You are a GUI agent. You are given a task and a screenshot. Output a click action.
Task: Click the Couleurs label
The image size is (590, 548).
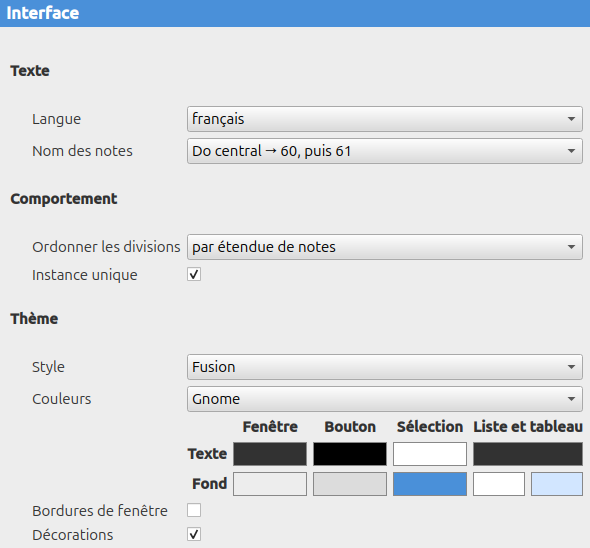click(62, 399)
